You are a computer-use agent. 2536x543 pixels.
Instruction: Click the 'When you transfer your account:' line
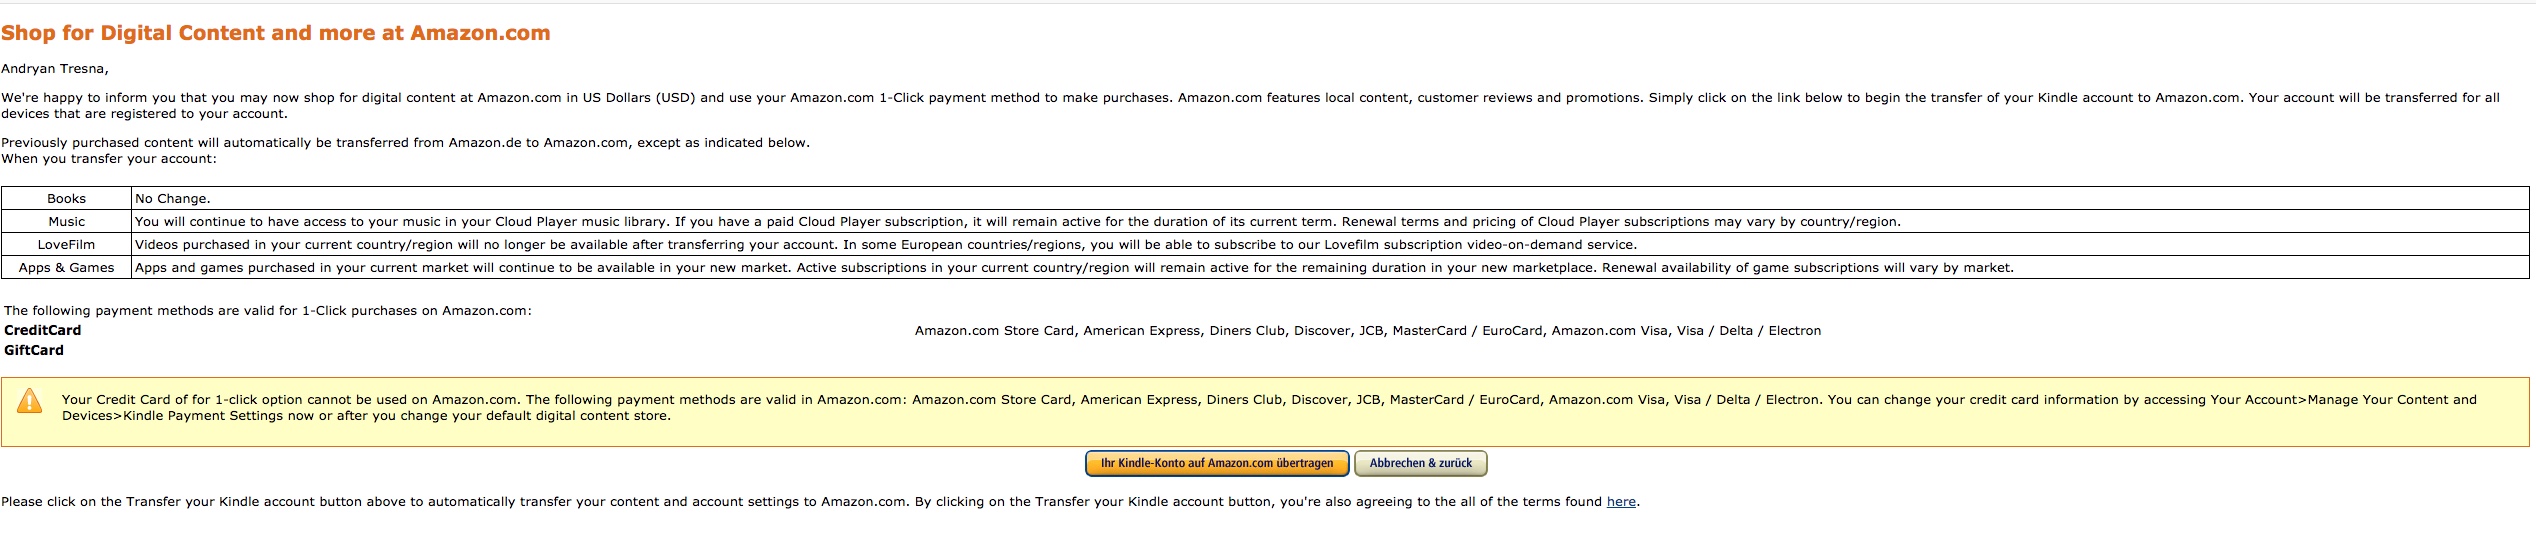[x=109, y=159]
